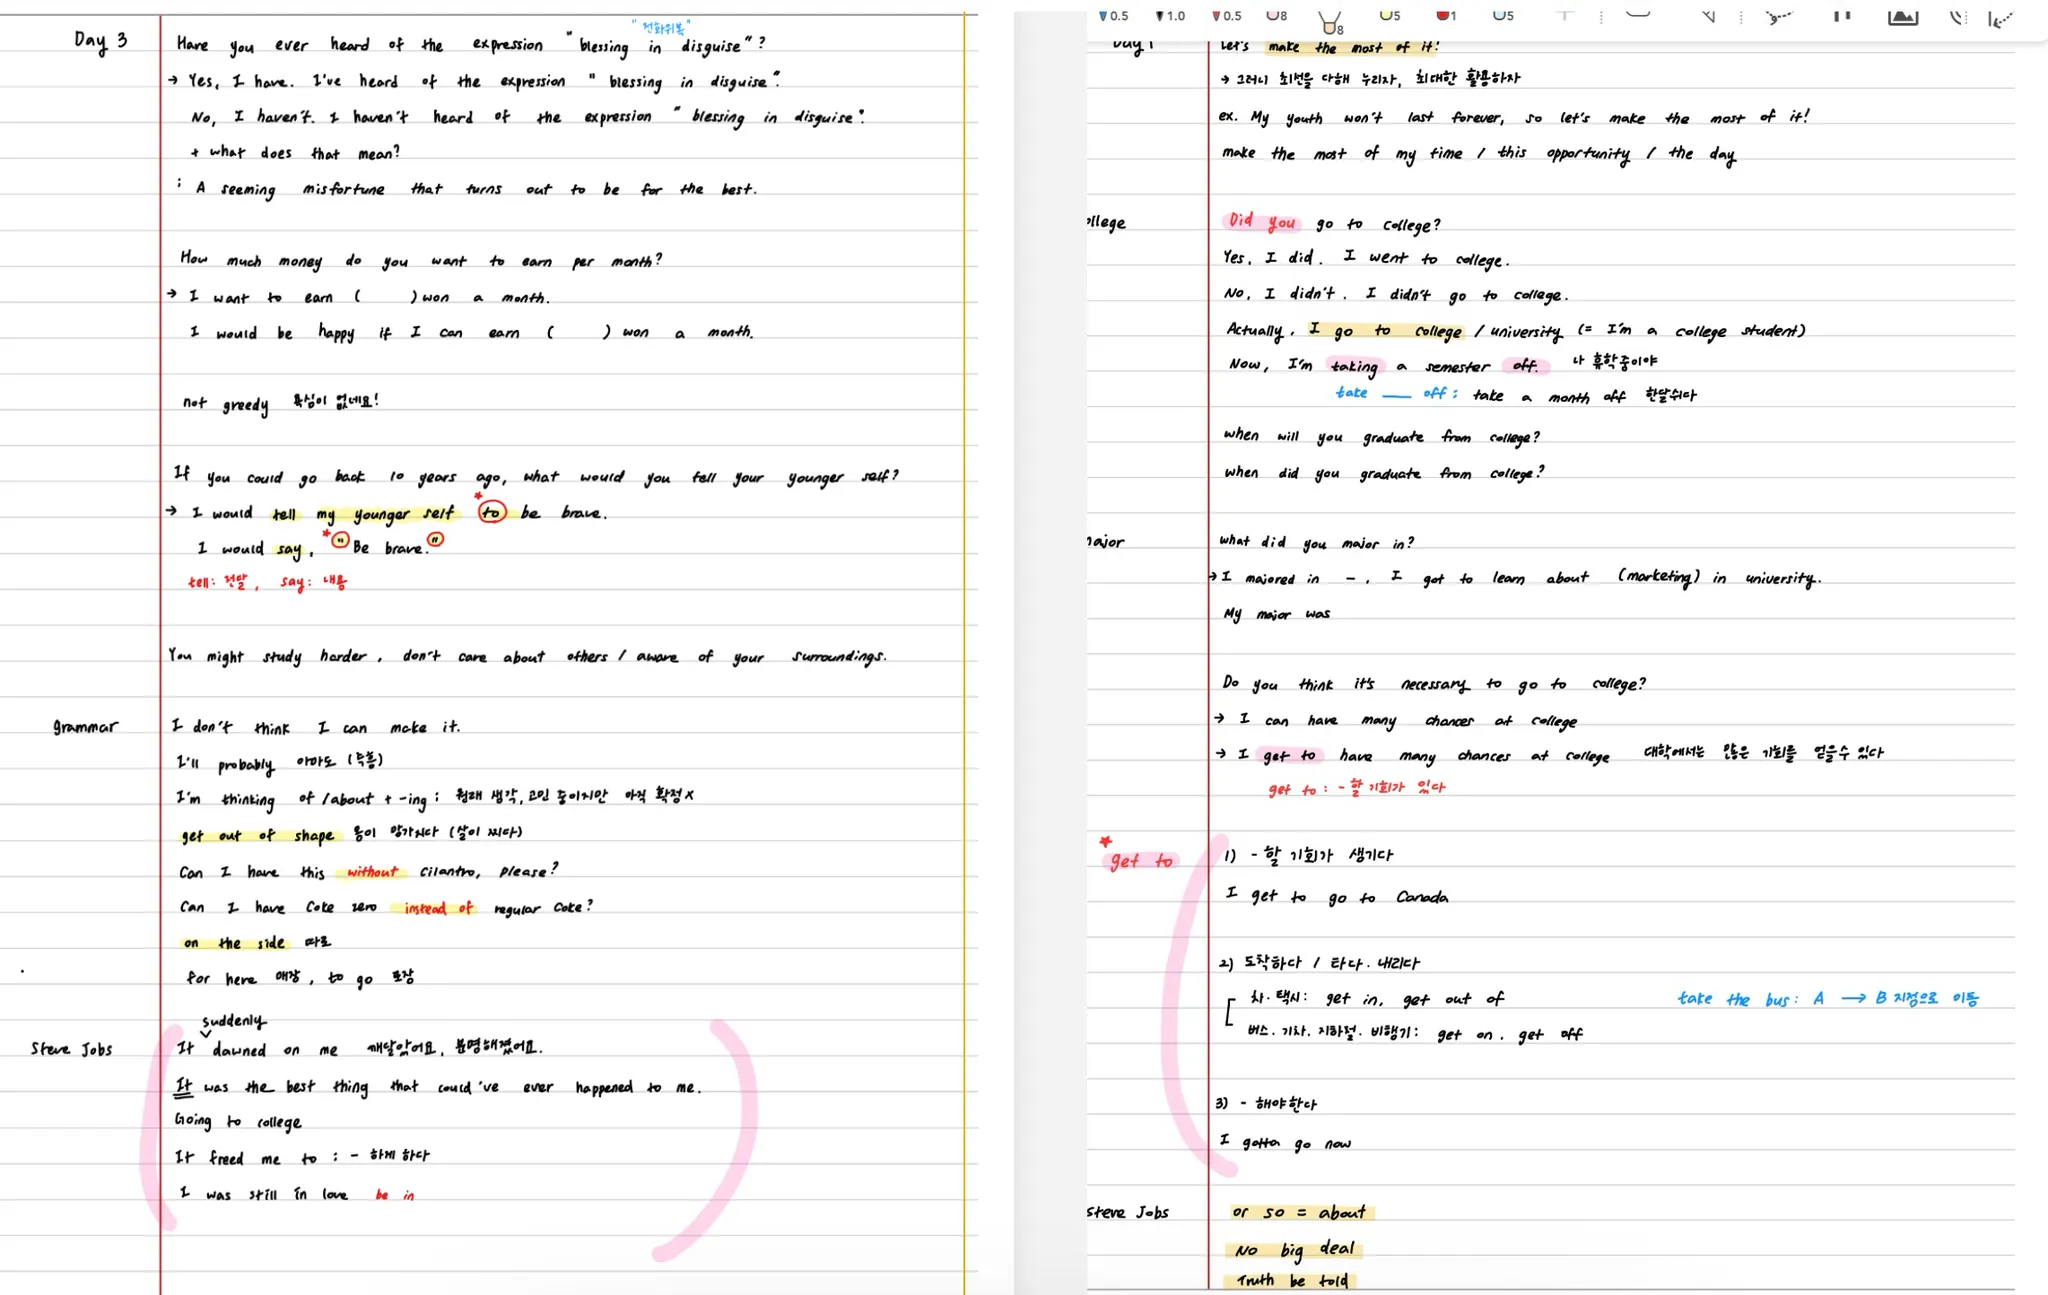Choose the yellow highlighter size 5
This screenshot has width=2048, height=1295.
click(x=1389, y=15)
